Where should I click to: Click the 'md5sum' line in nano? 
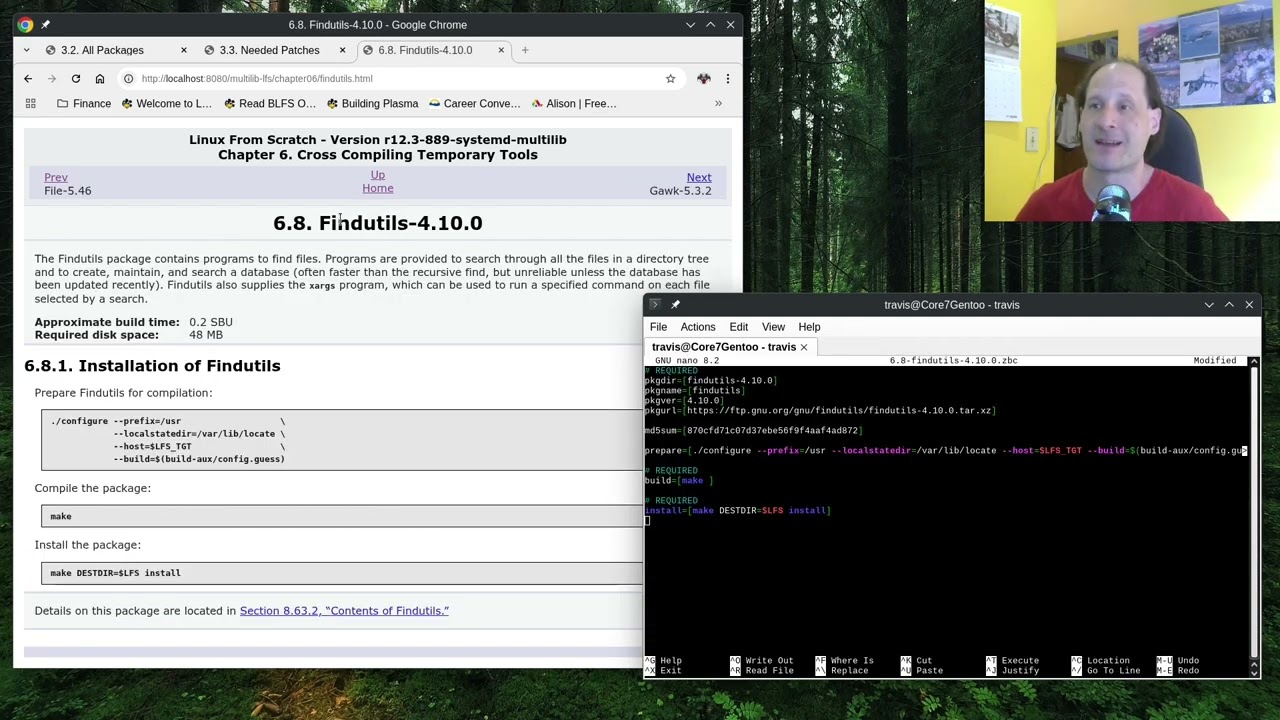click(x=752, y=430)
